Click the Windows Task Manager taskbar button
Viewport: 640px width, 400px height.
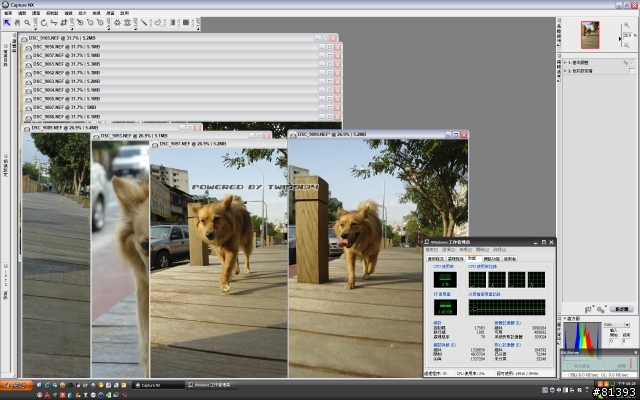pos(211,385)
